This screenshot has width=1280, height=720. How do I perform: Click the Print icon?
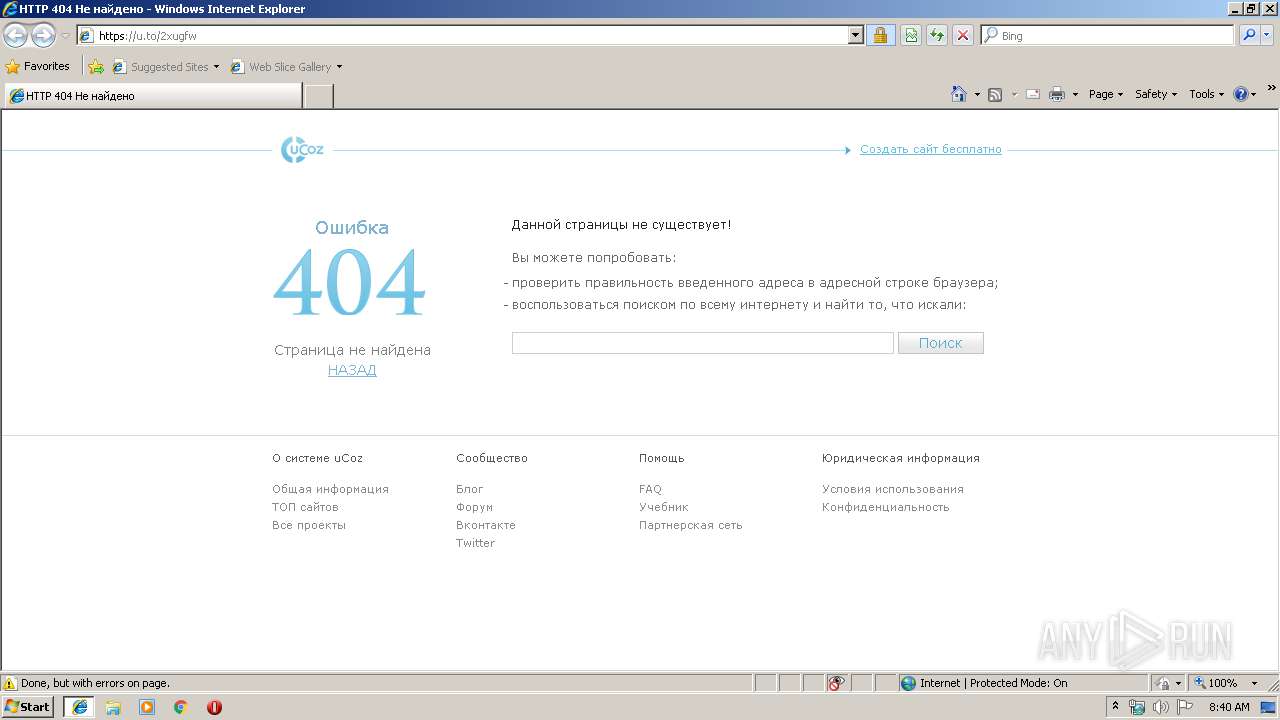point(1057,94)
